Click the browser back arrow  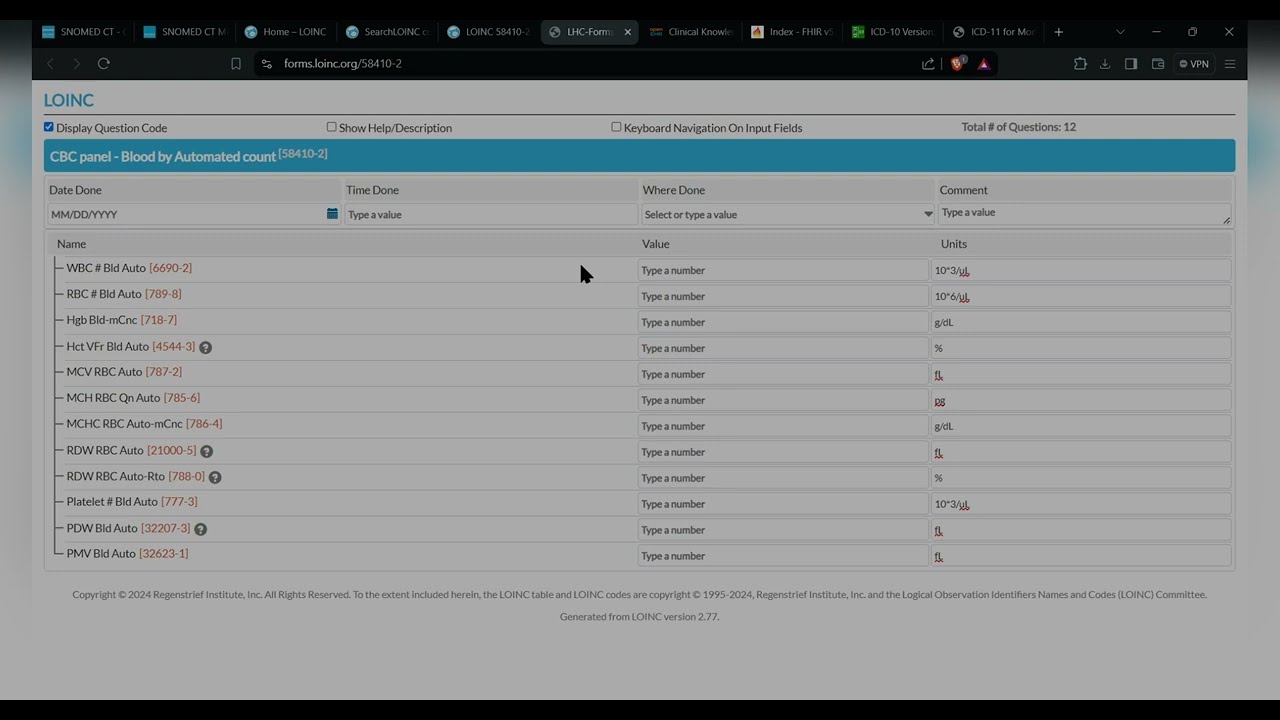[50, 63]
